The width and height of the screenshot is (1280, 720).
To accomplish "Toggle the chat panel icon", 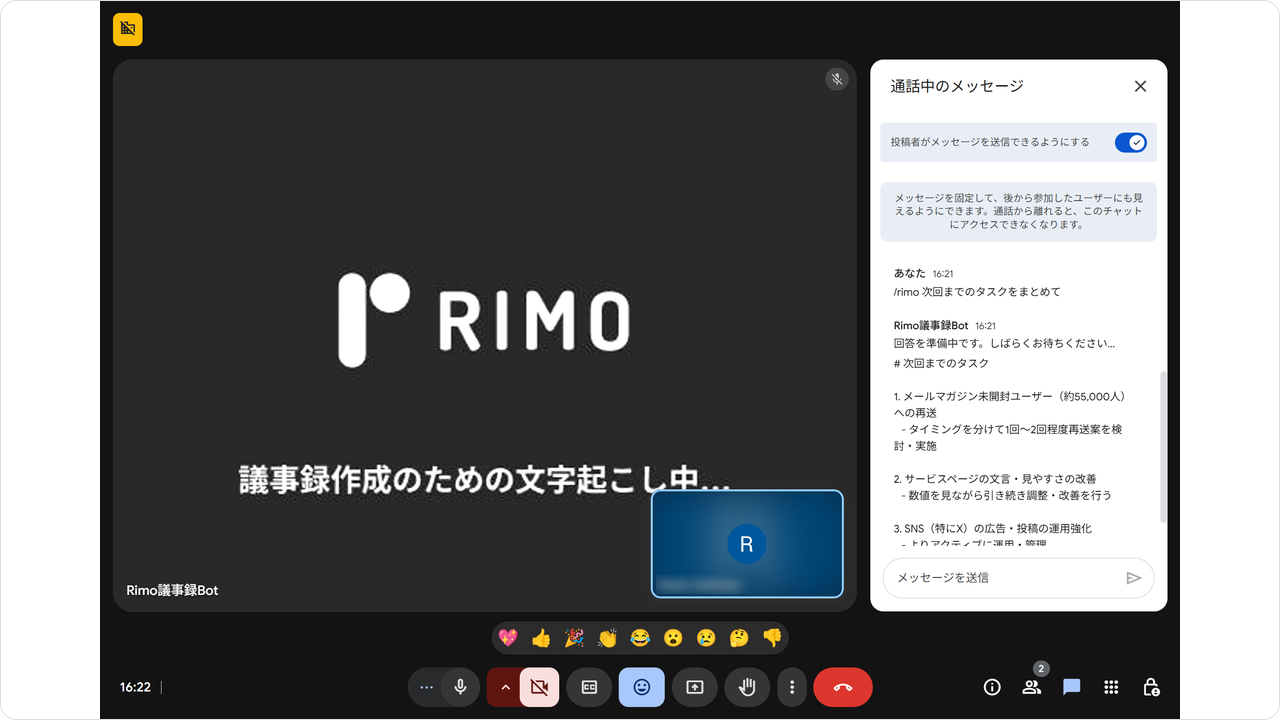I will 1072,687.
